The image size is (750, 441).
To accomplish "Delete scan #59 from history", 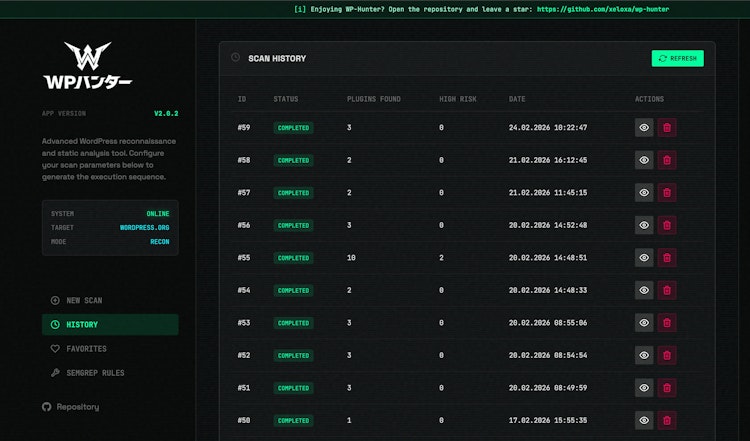I will click(x=667, y=128).
